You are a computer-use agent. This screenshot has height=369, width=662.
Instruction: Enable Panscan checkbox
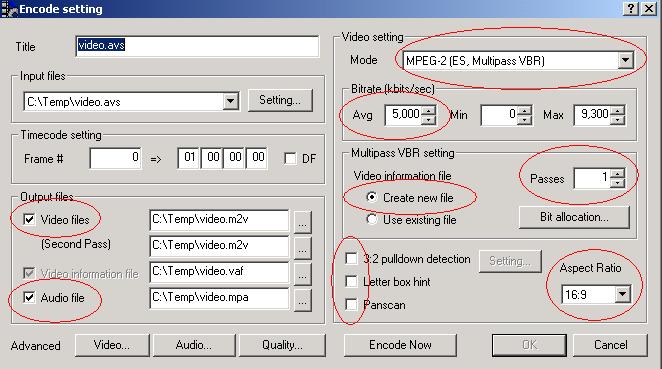(x=351, y=304)
